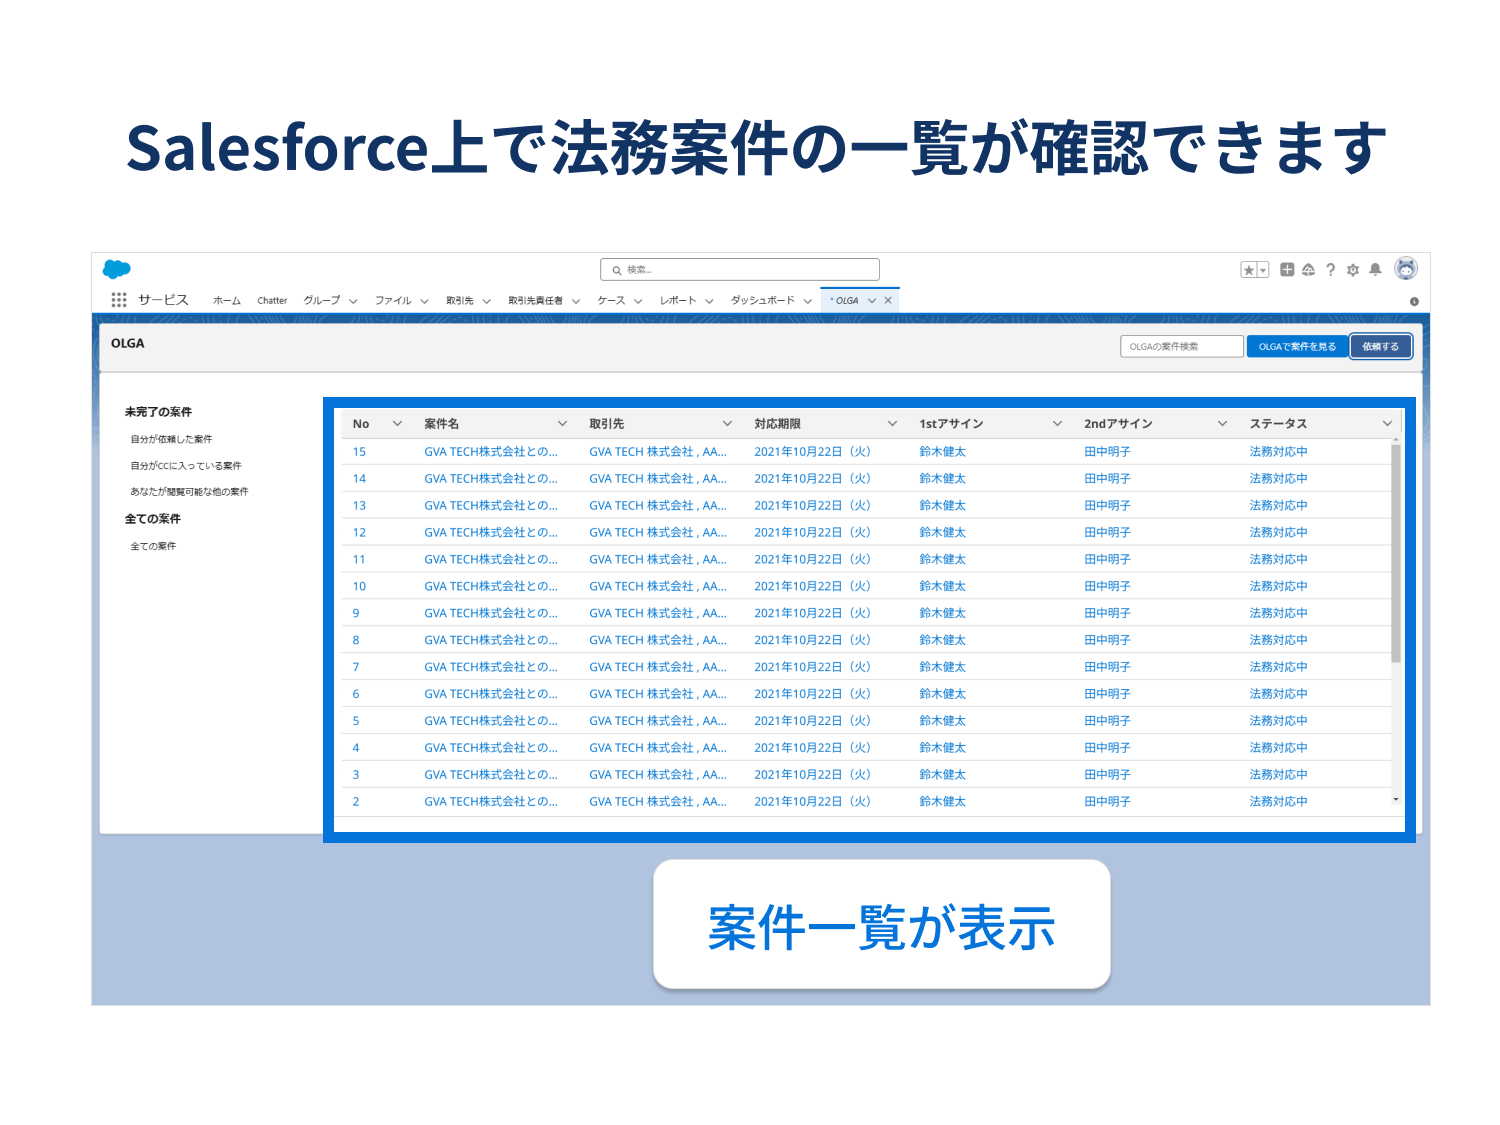Image resolution: width=1500 pixels, height=1125 pixels.
Task: Open the Help question mark icon
Action: pyautogui.click(x=1330, y=270)
